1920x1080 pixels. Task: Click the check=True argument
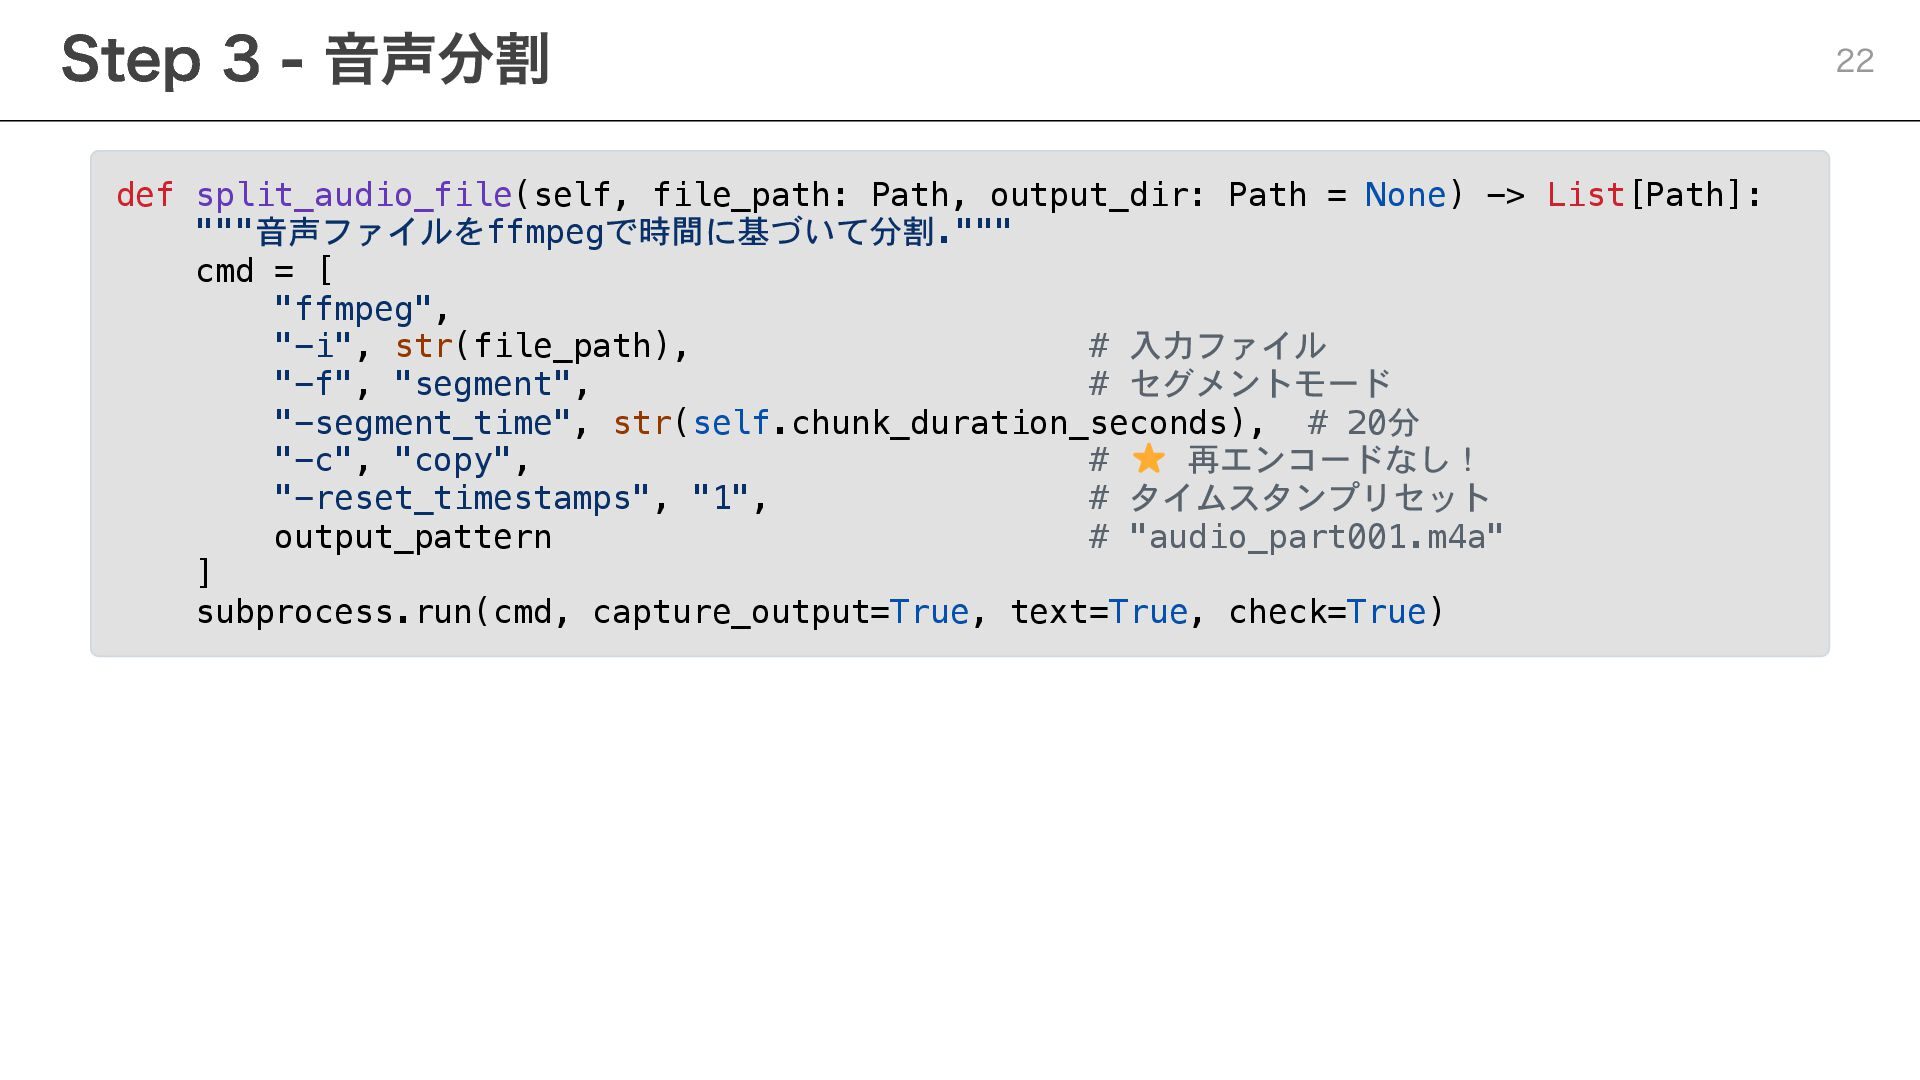1327,612
